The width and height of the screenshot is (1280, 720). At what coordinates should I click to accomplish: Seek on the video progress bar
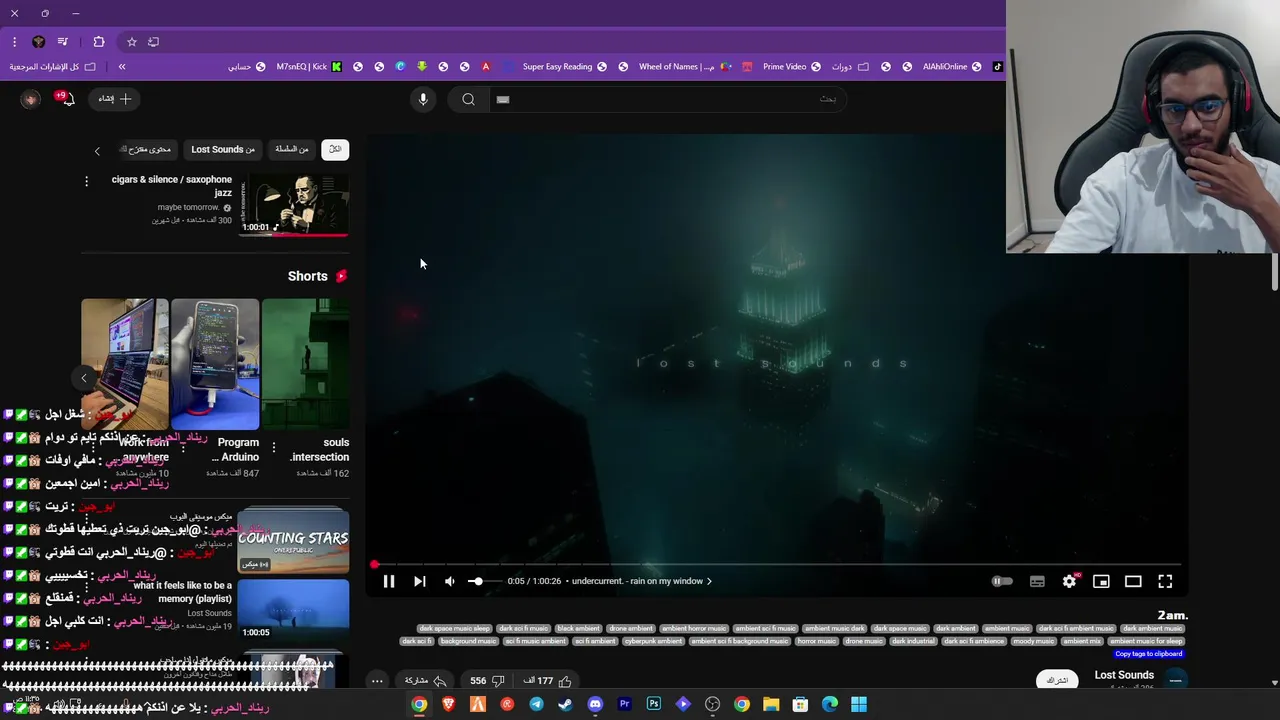[775, 565]
